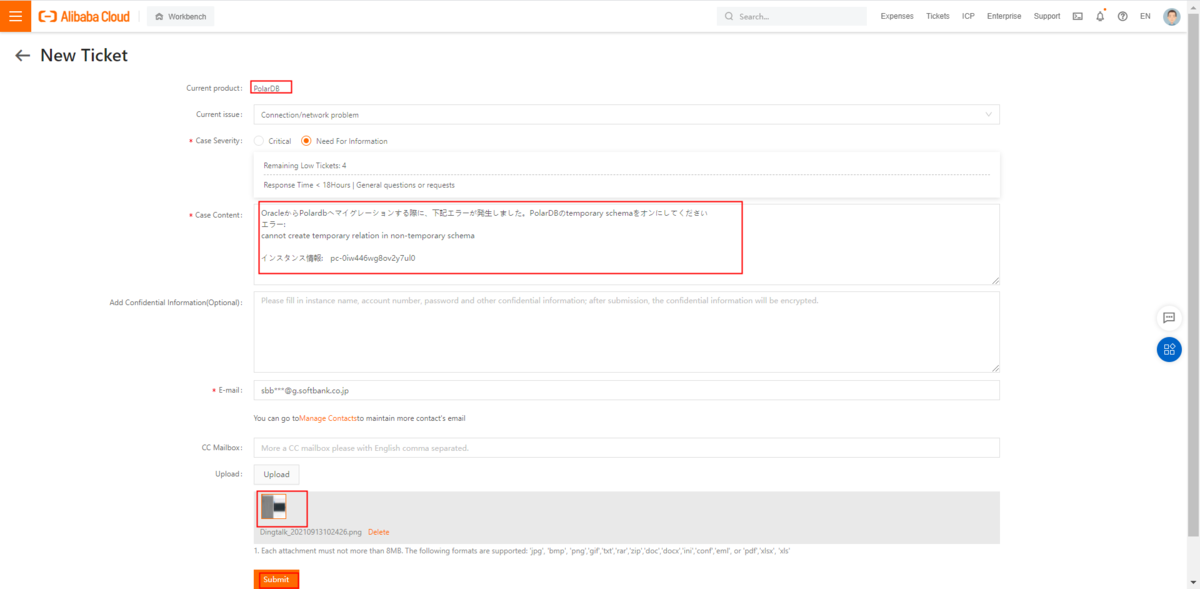Open the blue grid shortcut floating icon
This screenshot has width=1200, height=589.
click(1169, 350)
